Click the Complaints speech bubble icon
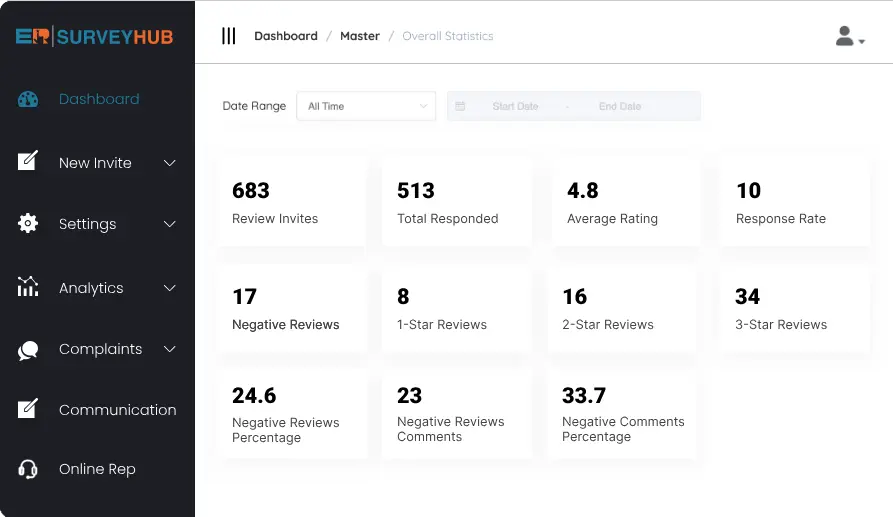Viewport: 893px width, 517px height. click(x=28, y=350)
